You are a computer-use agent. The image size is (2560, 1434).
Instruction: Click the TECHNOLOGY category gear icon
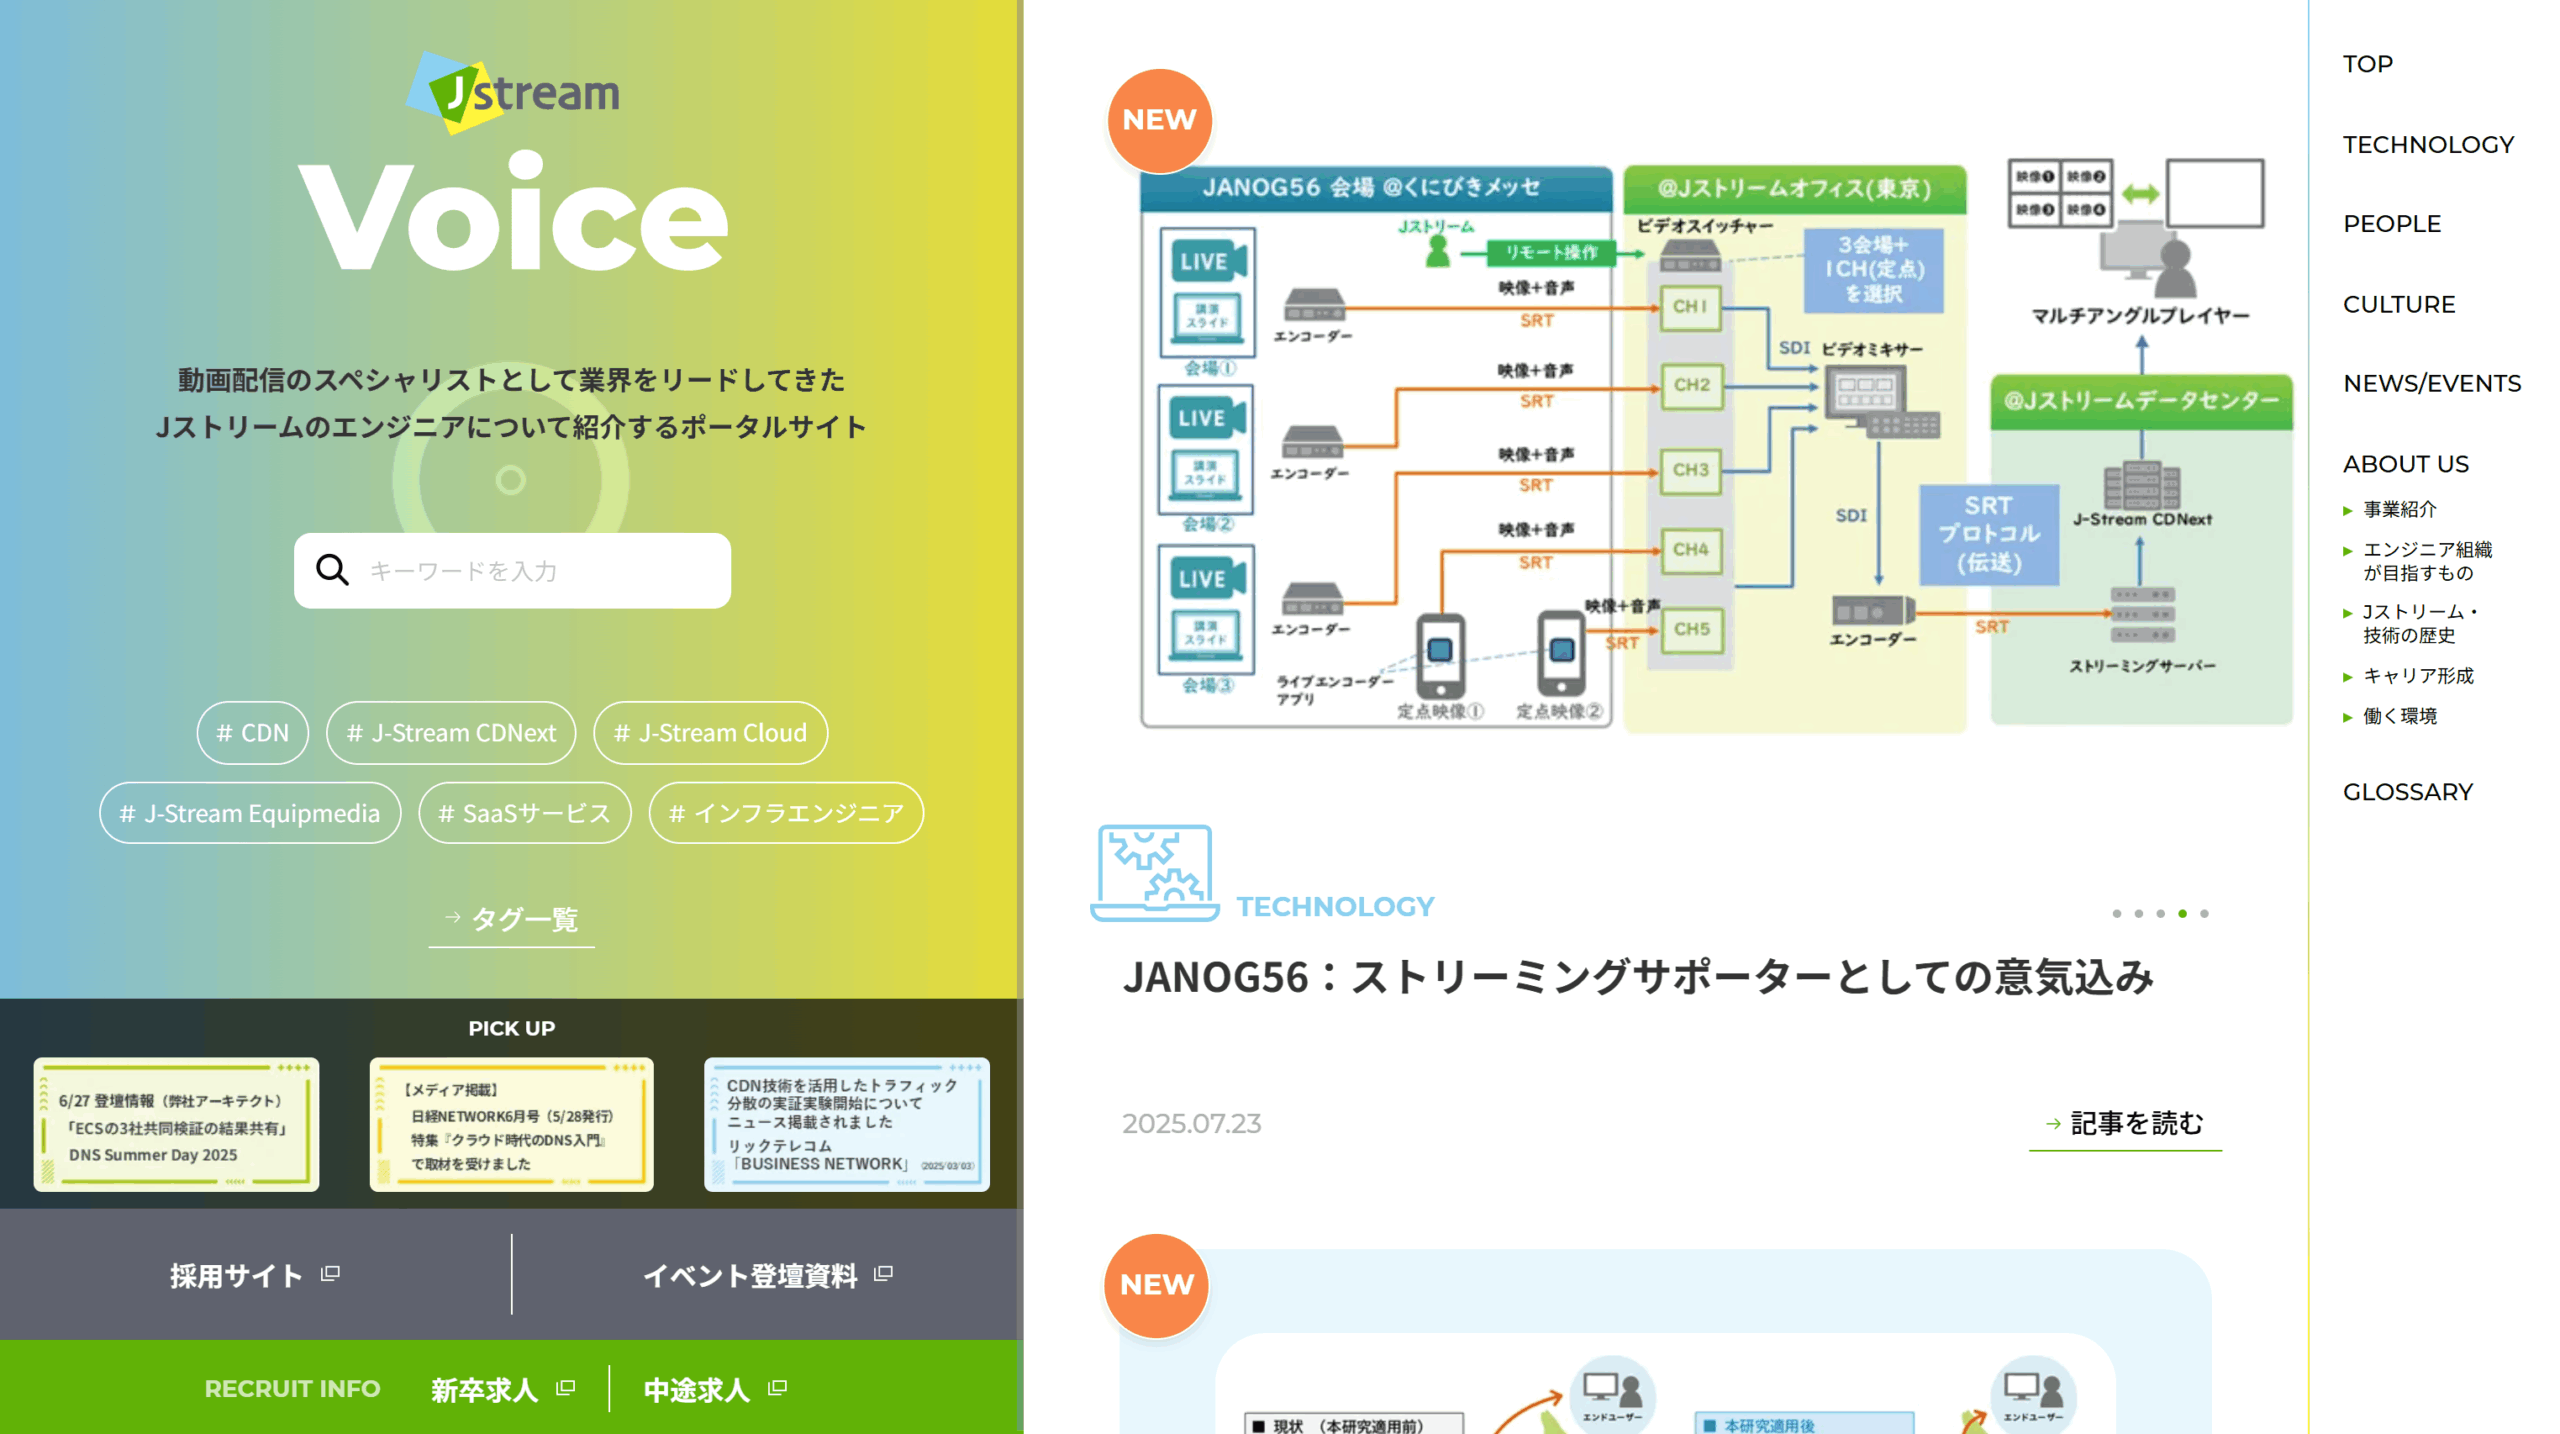pyautogui.click(x=1154, y=872)
